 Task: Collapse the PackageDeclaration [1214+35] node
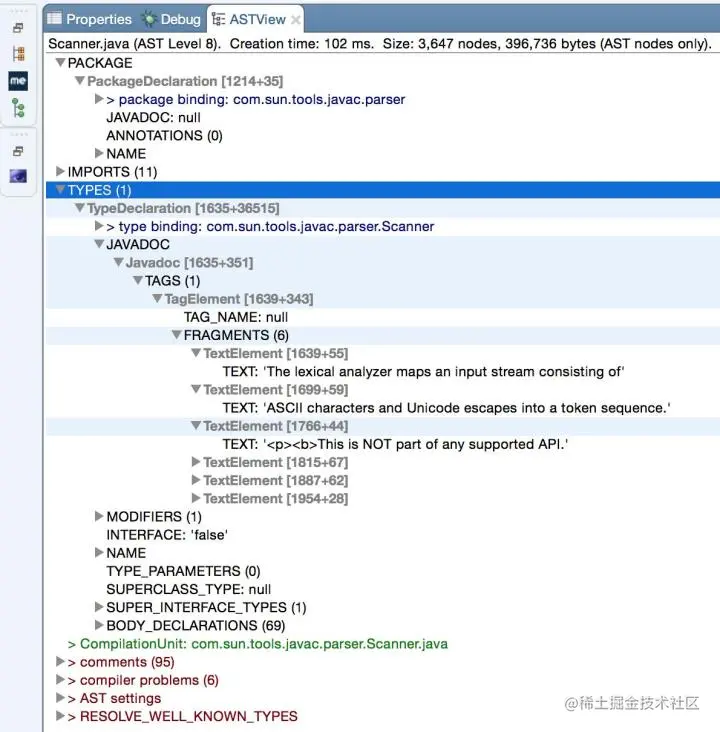(x=80, y=80)
